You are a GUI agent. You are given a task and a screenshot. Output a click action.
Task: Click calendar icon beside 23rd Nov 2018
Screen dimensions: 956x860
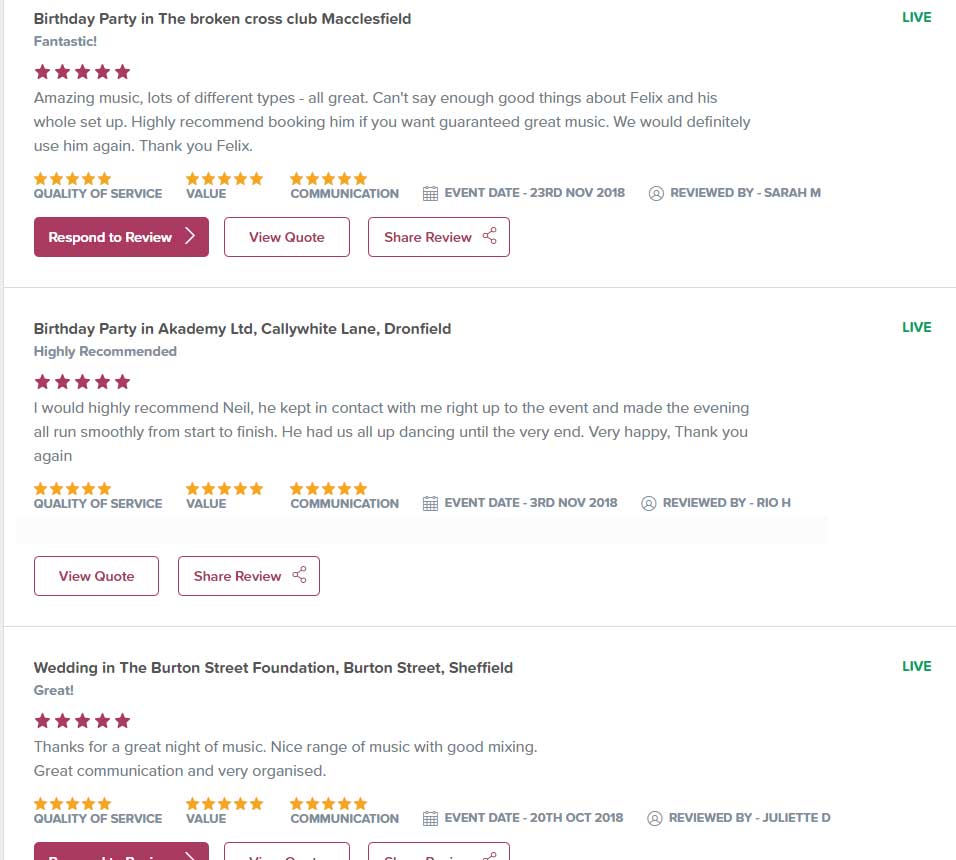coord(430,193)
